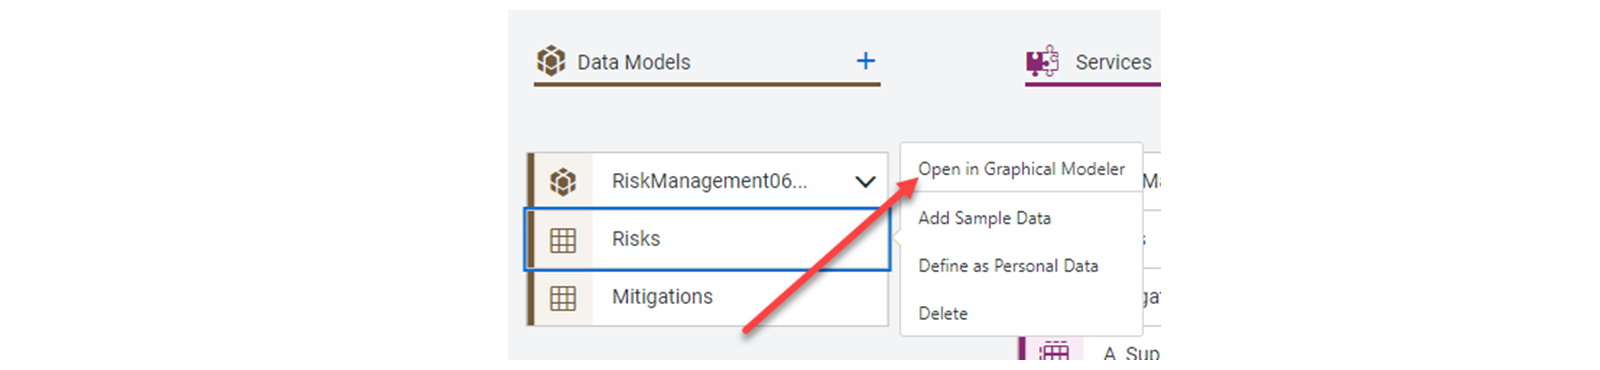Click the Data Models cube icon
This screenshot has width=1600, height=370.
(x=551, y=61)
